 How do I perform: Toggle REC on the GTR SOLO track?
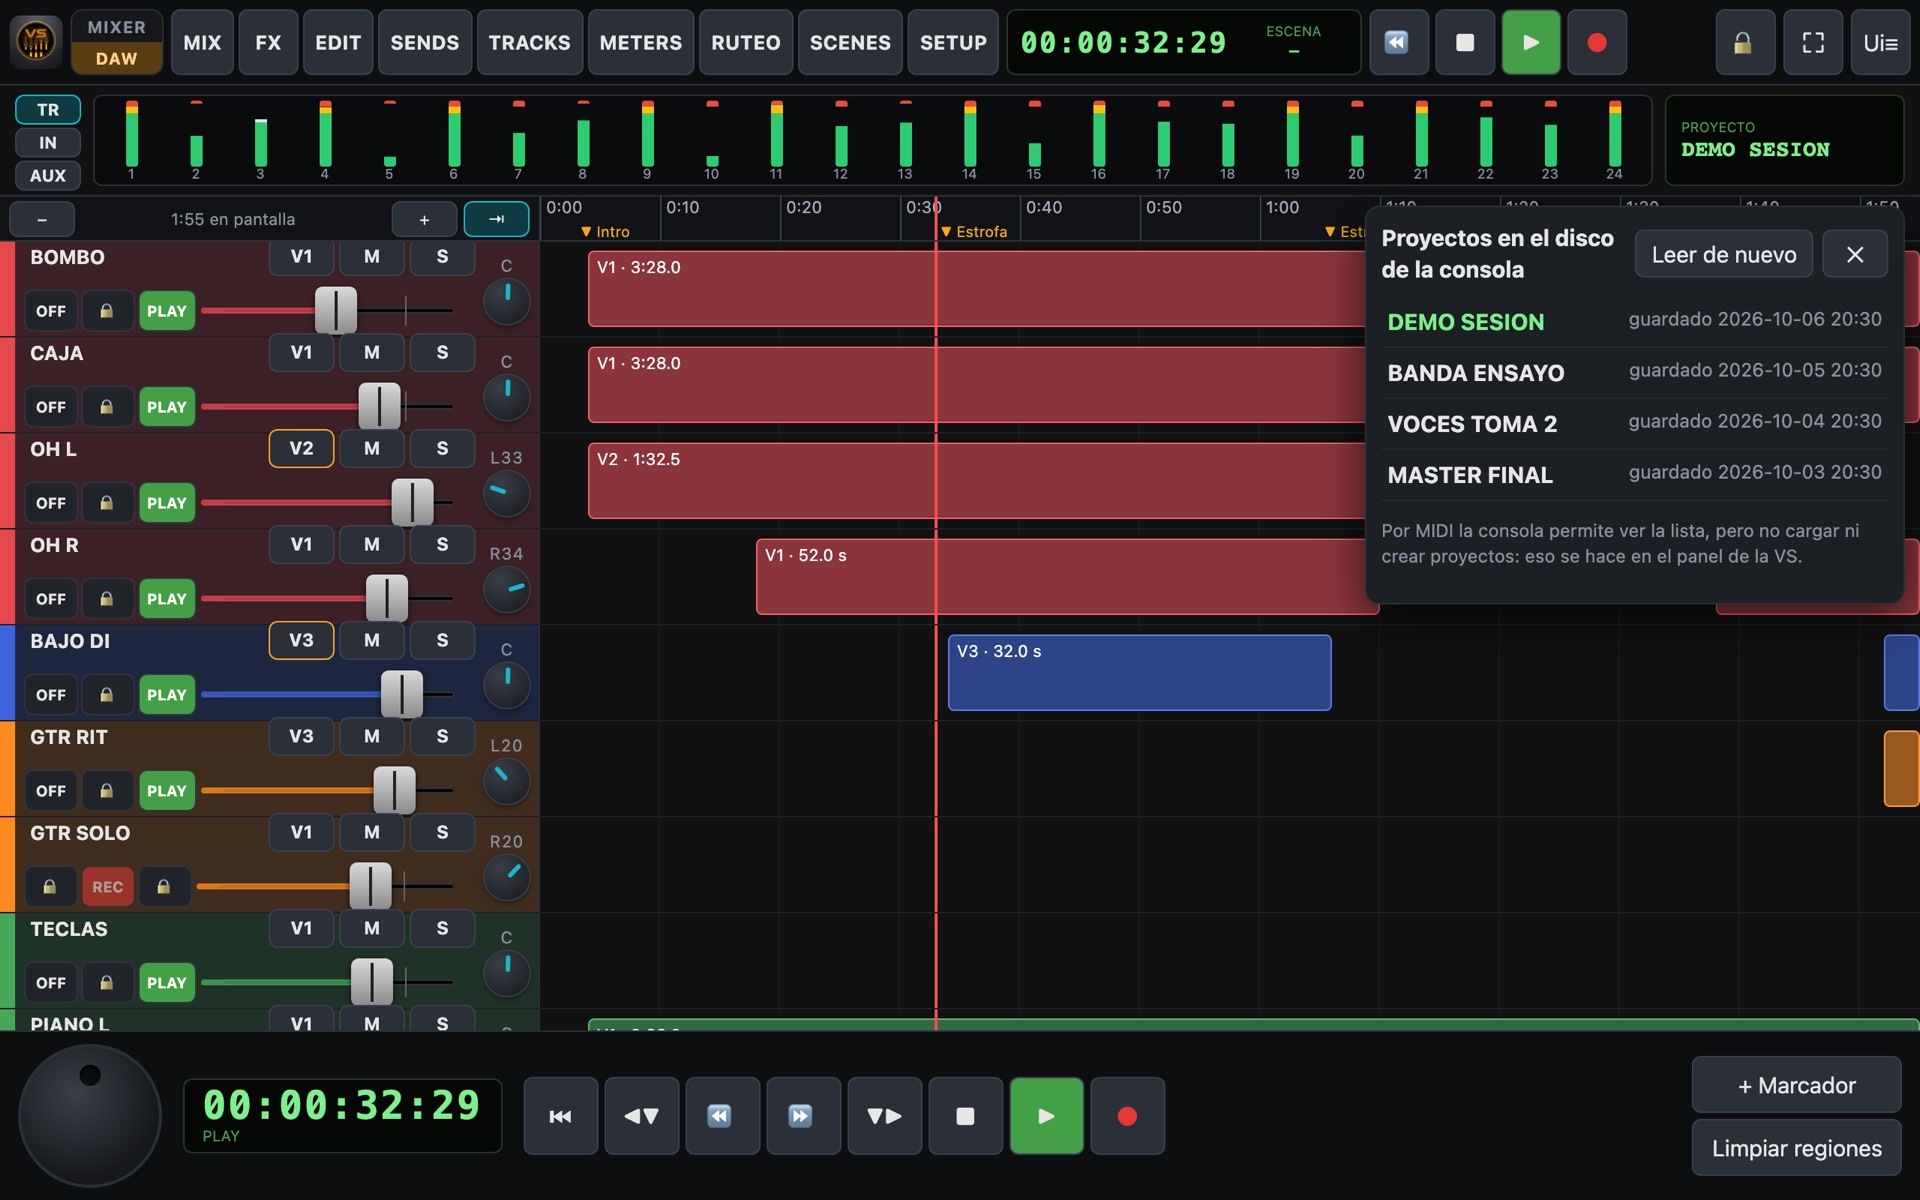coord(108,887)
